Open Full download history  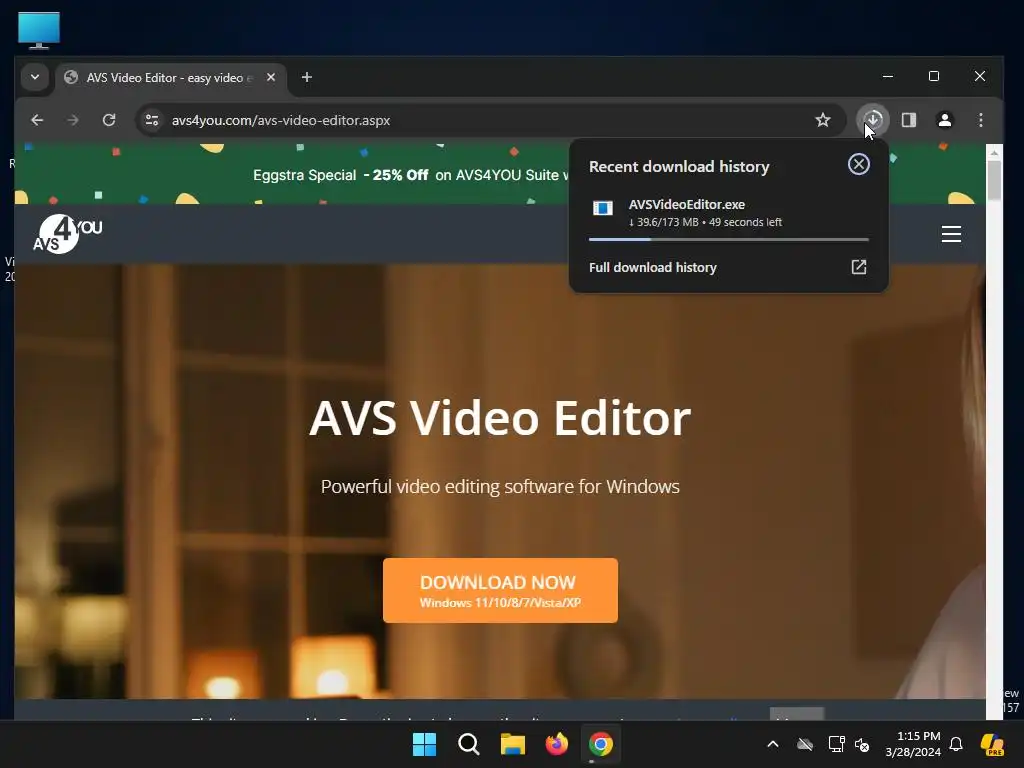(x=728, y=267)
